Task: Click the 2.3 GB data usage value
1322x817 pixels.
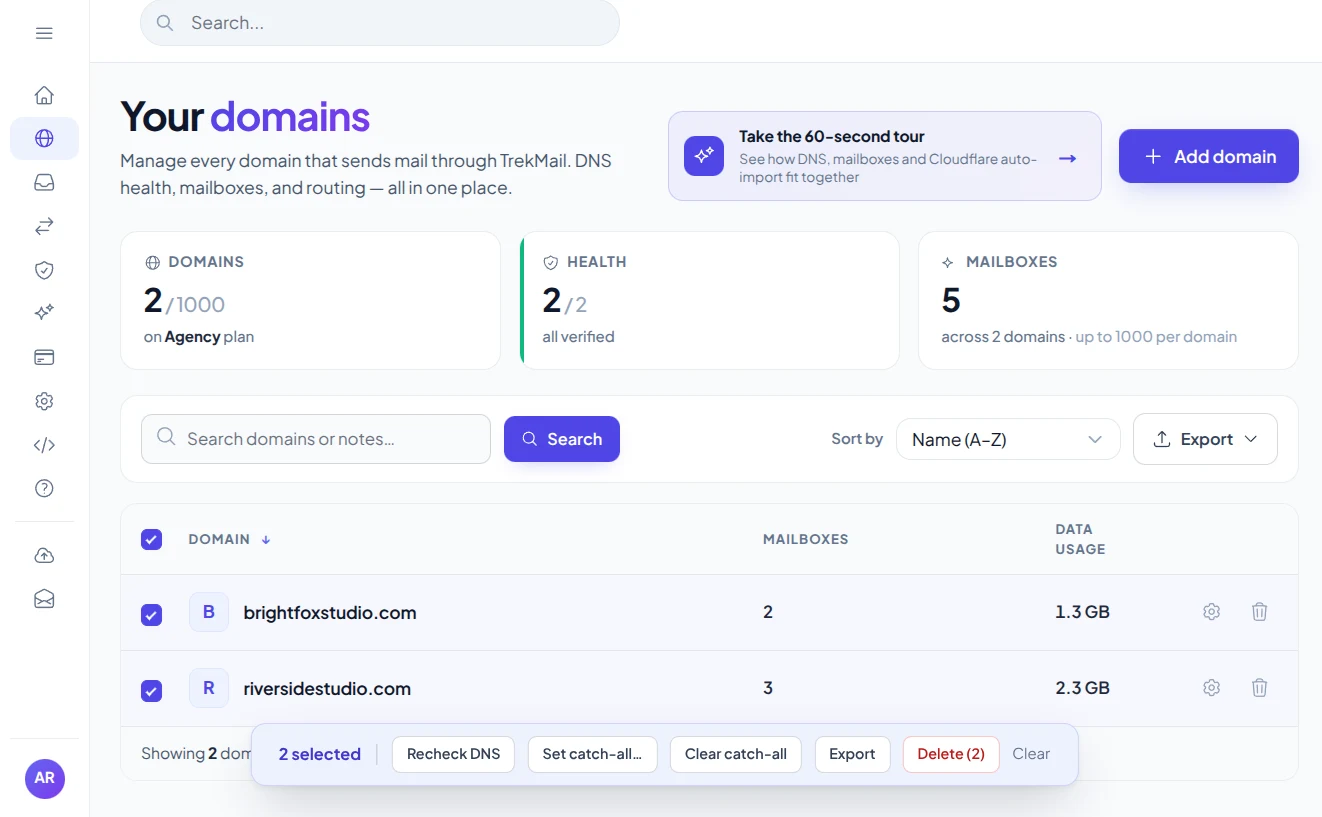Action: point(1082,688)
